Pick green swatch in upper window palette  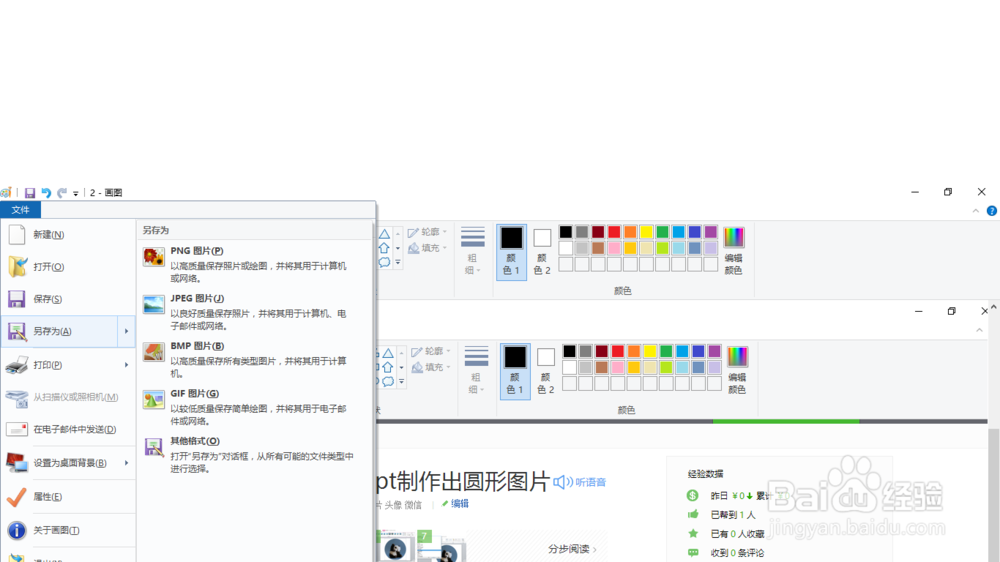(662, 232)
